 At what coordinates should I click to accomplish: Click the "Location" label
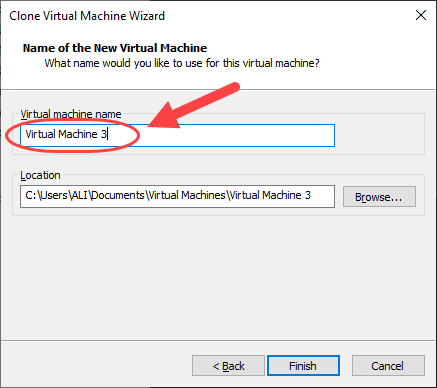pyautogui.click(x=40, y=175)
